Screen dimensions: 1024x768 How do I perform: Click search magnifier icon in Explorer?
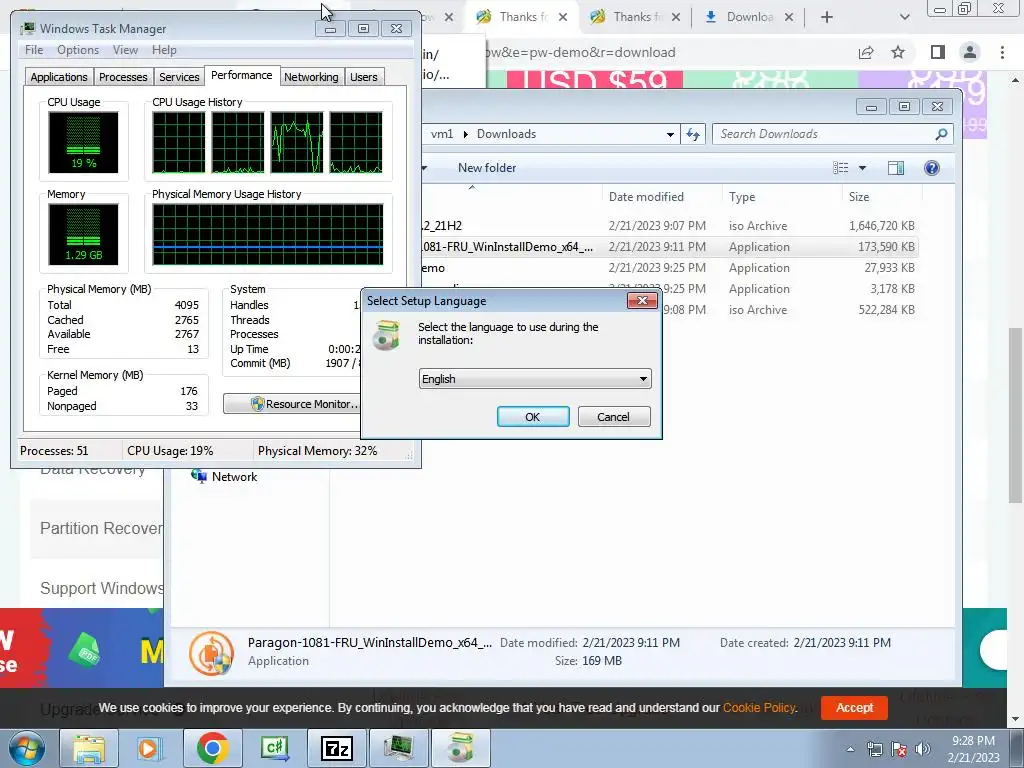pos(941,134)
